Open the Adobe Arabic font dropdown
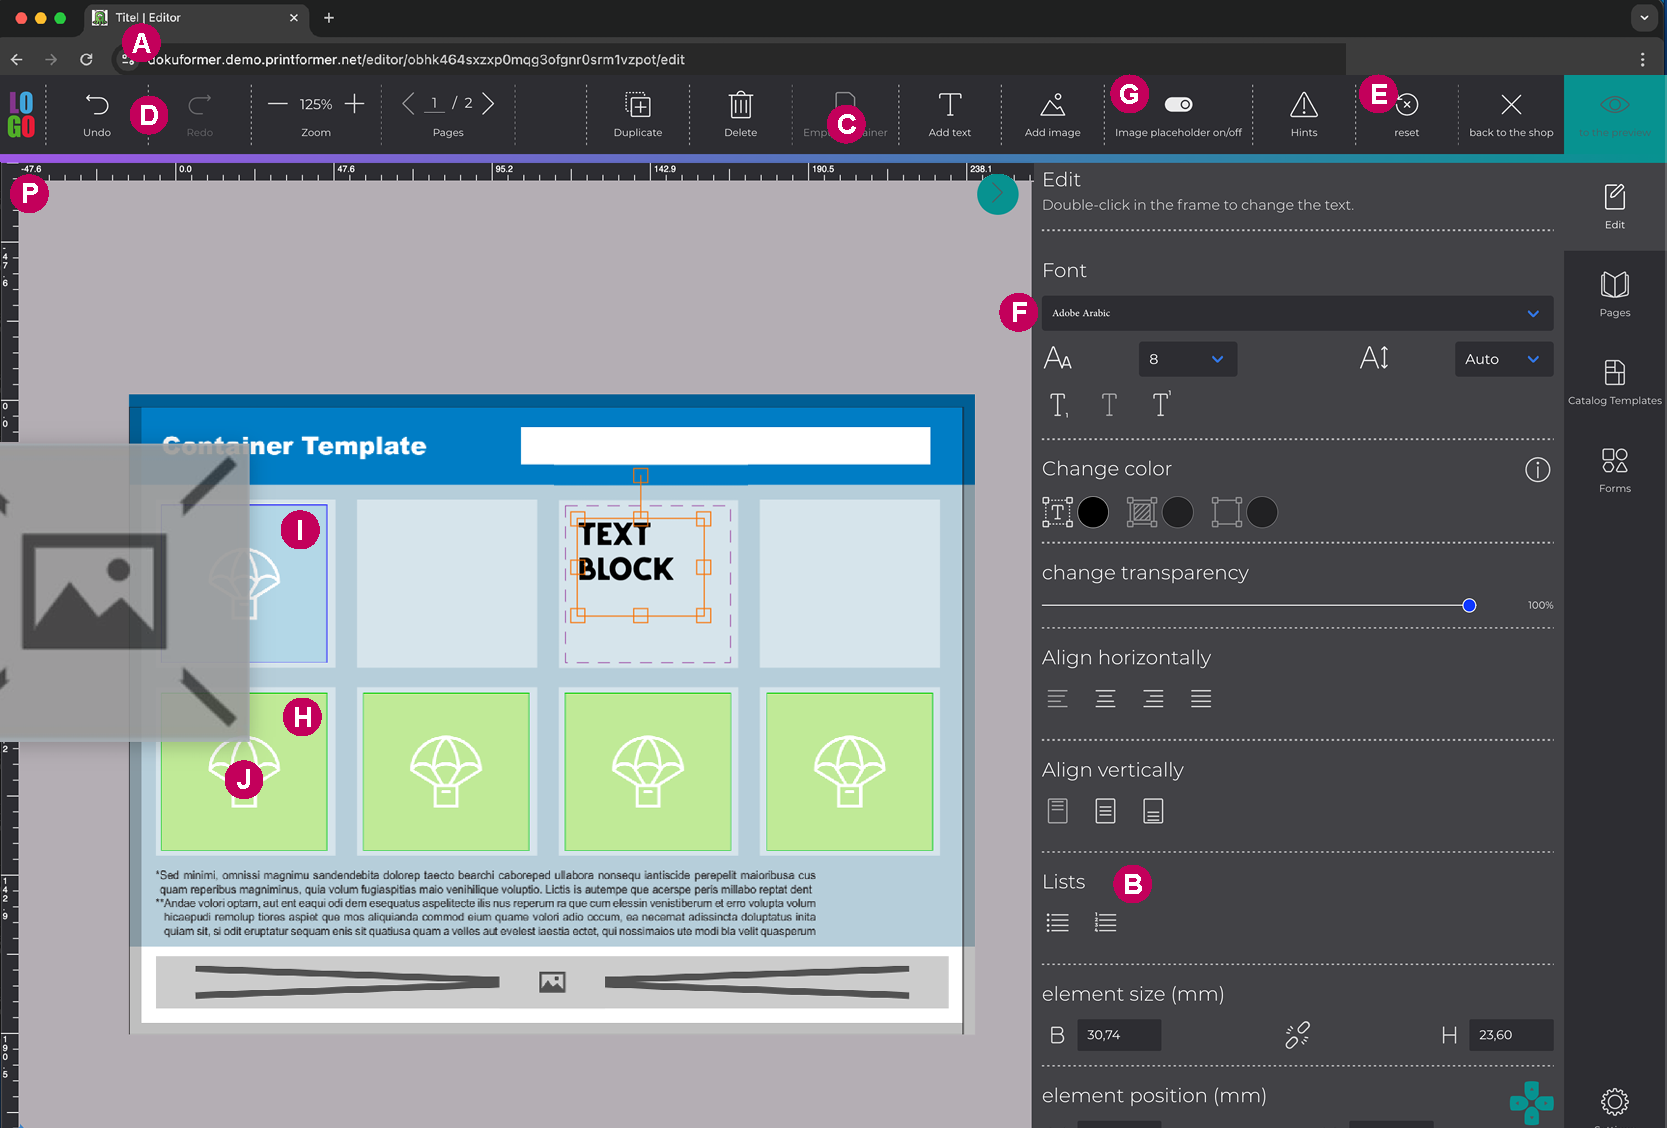1667x1128 pixels. [1297, 313]
